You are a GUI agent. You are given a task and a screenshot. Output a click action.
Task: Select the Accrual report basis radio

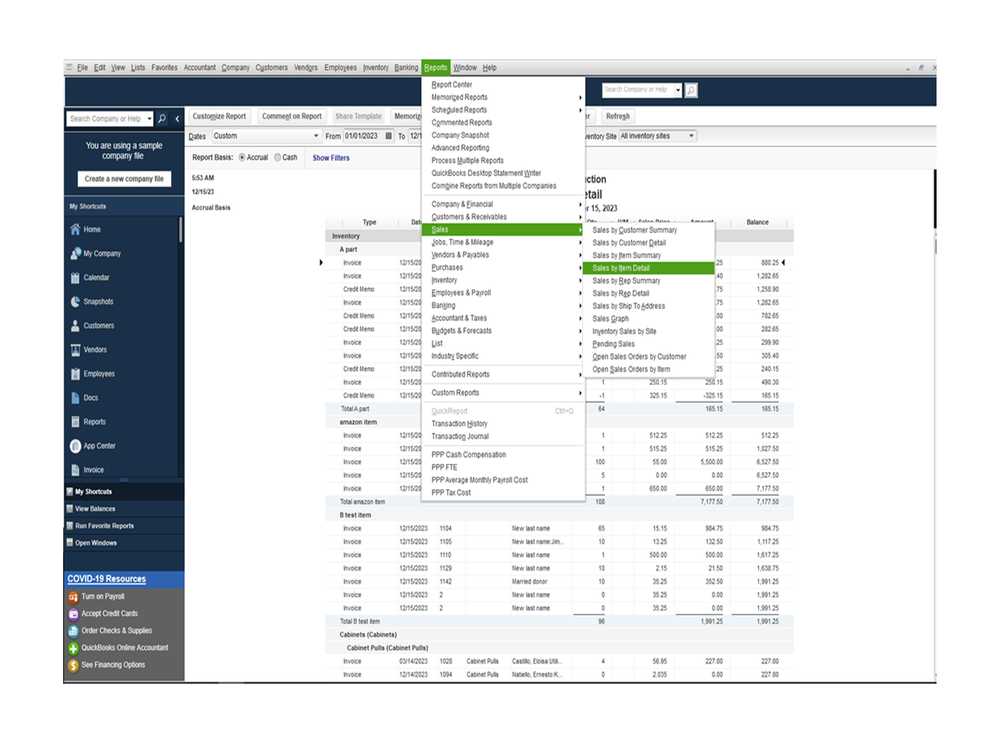click(x=242, y=157)
